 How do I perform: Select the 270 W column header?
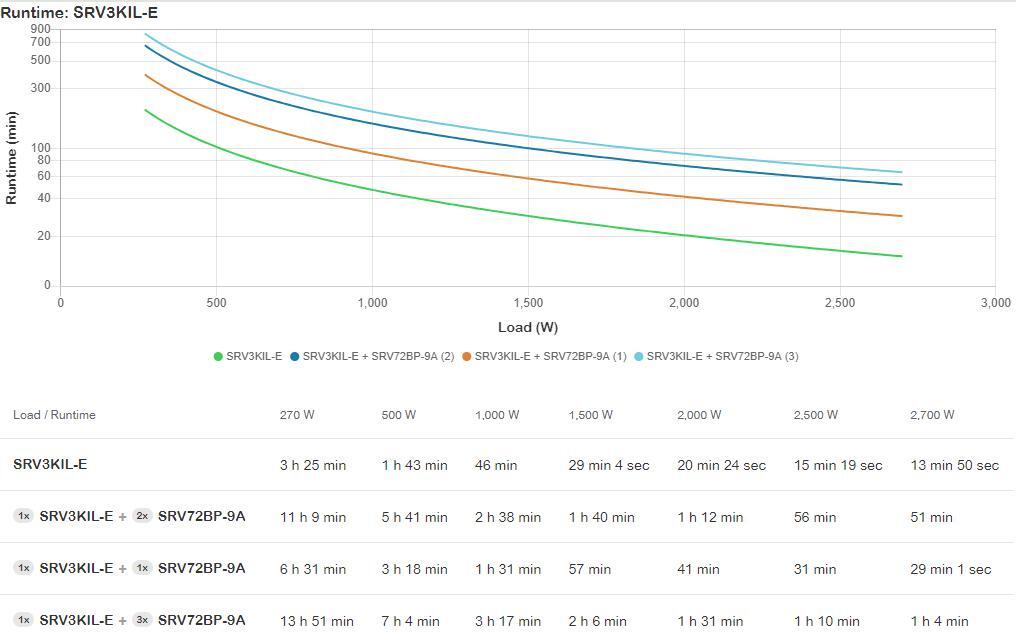tap(297, 415)
